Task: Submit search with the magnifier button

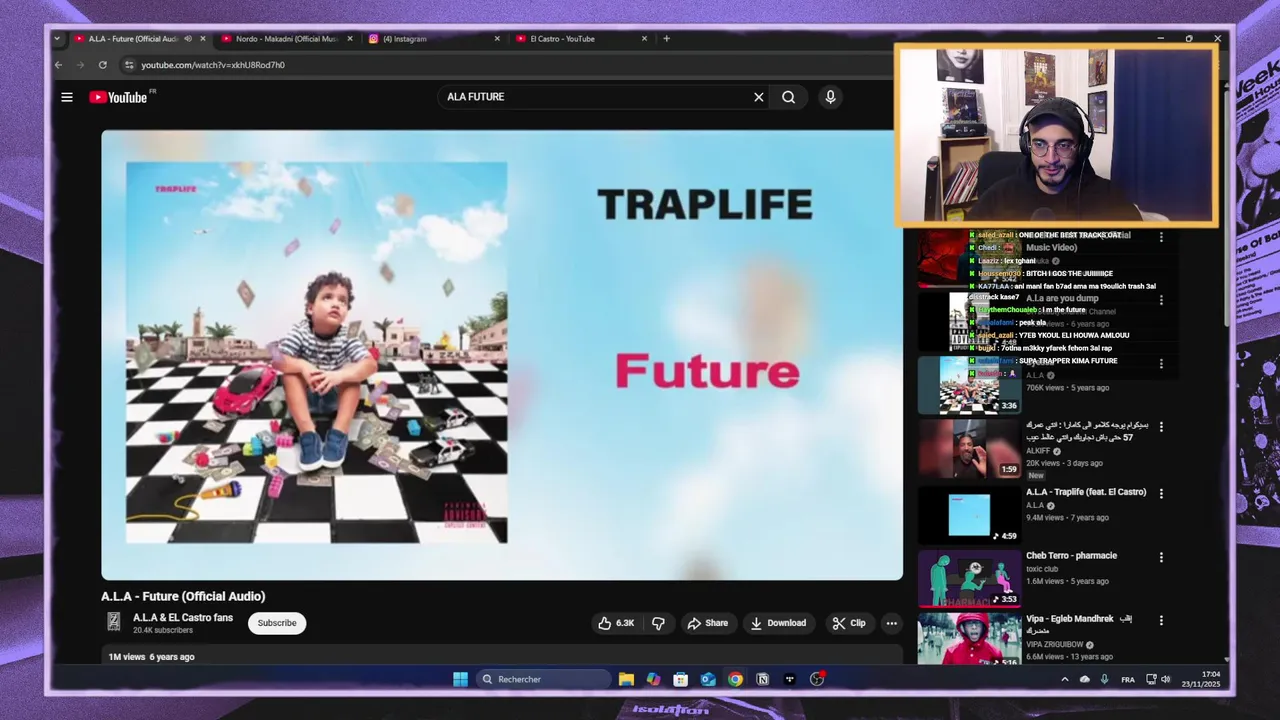Action: (789, 97)
